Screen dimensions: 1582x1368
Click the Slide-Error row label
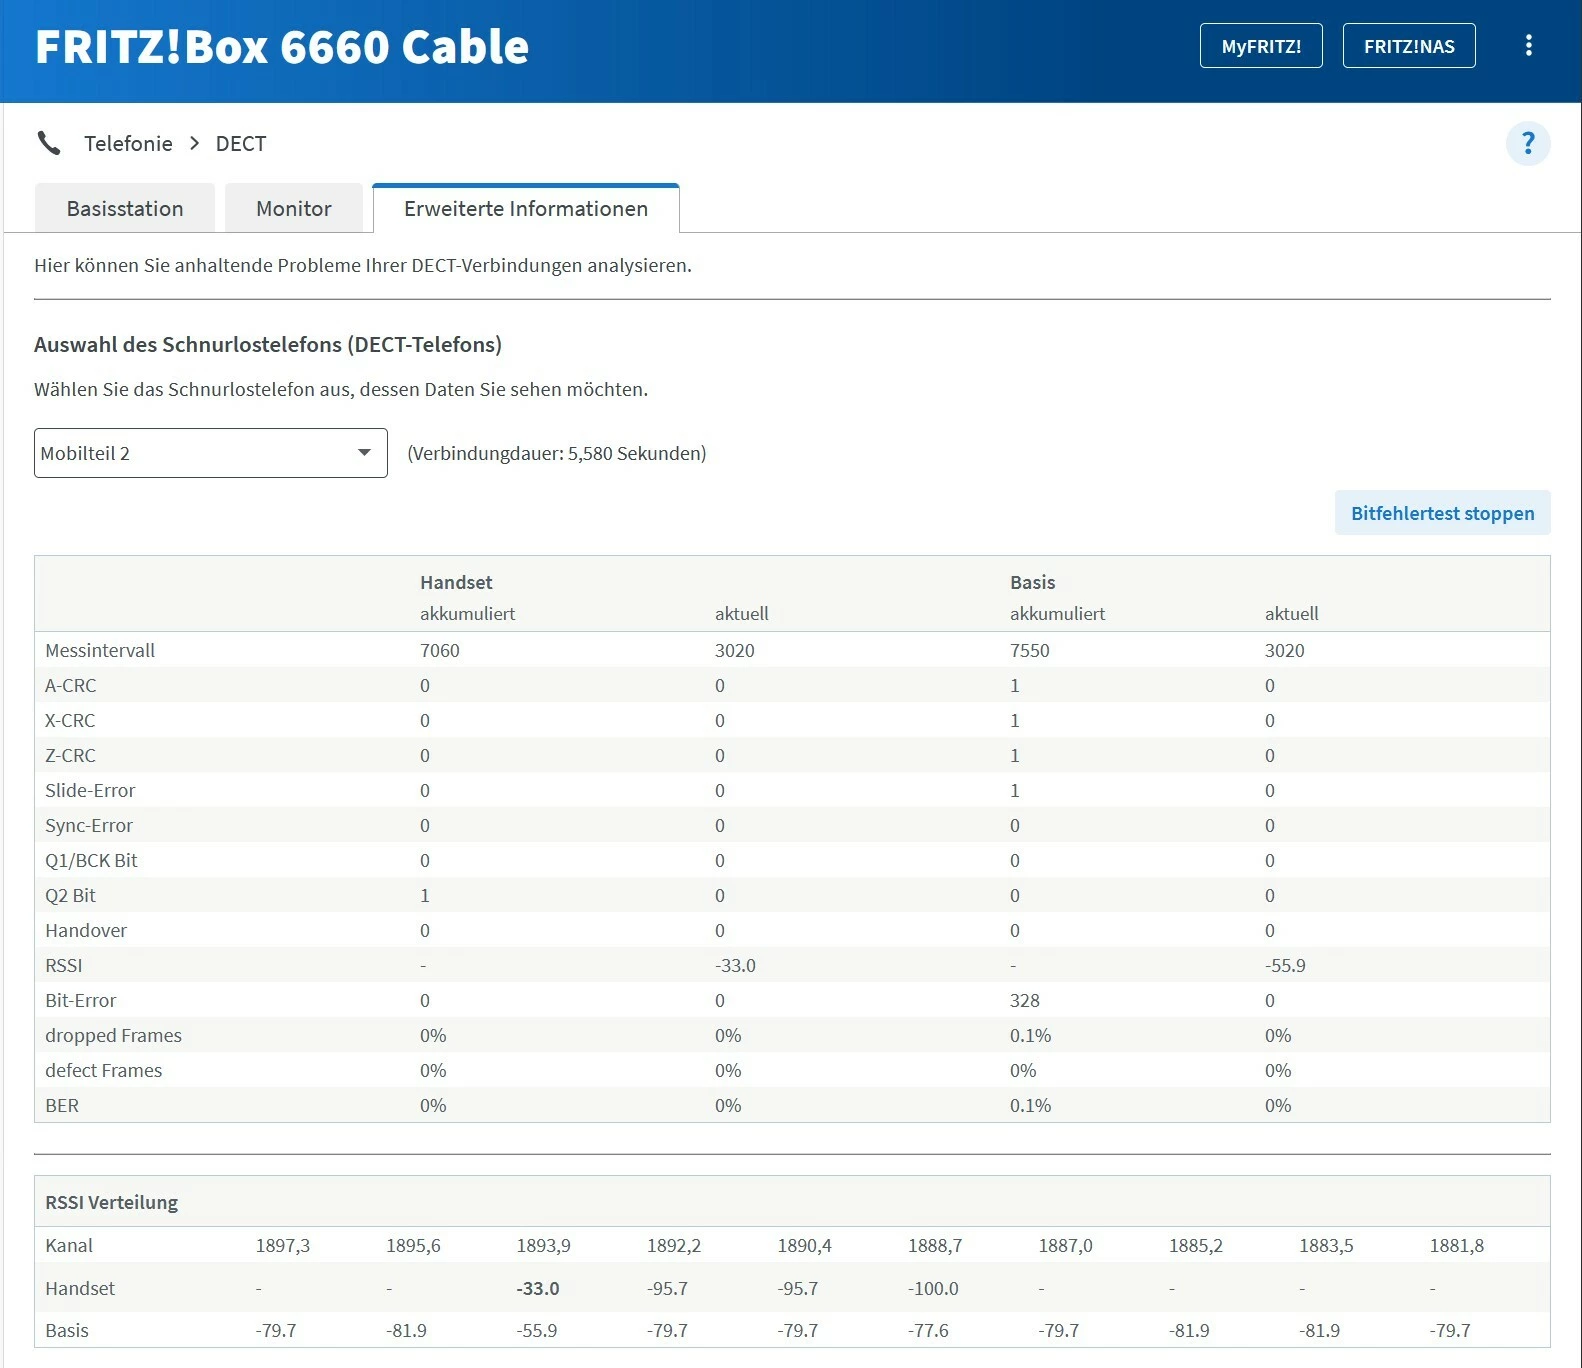point(90,790)
